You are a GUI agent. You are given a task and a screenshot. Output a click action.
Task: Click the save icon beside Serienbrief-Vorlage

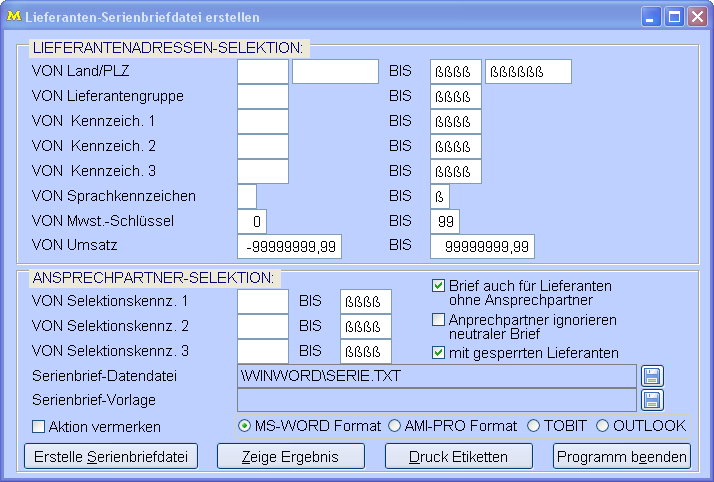651,400
